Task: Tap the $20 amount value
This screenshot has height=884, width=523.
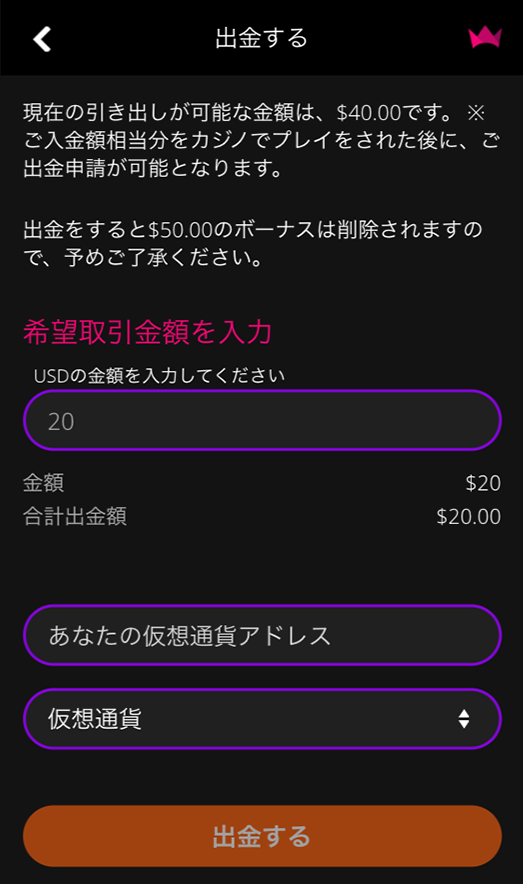Action: click(x=483, y=483)
